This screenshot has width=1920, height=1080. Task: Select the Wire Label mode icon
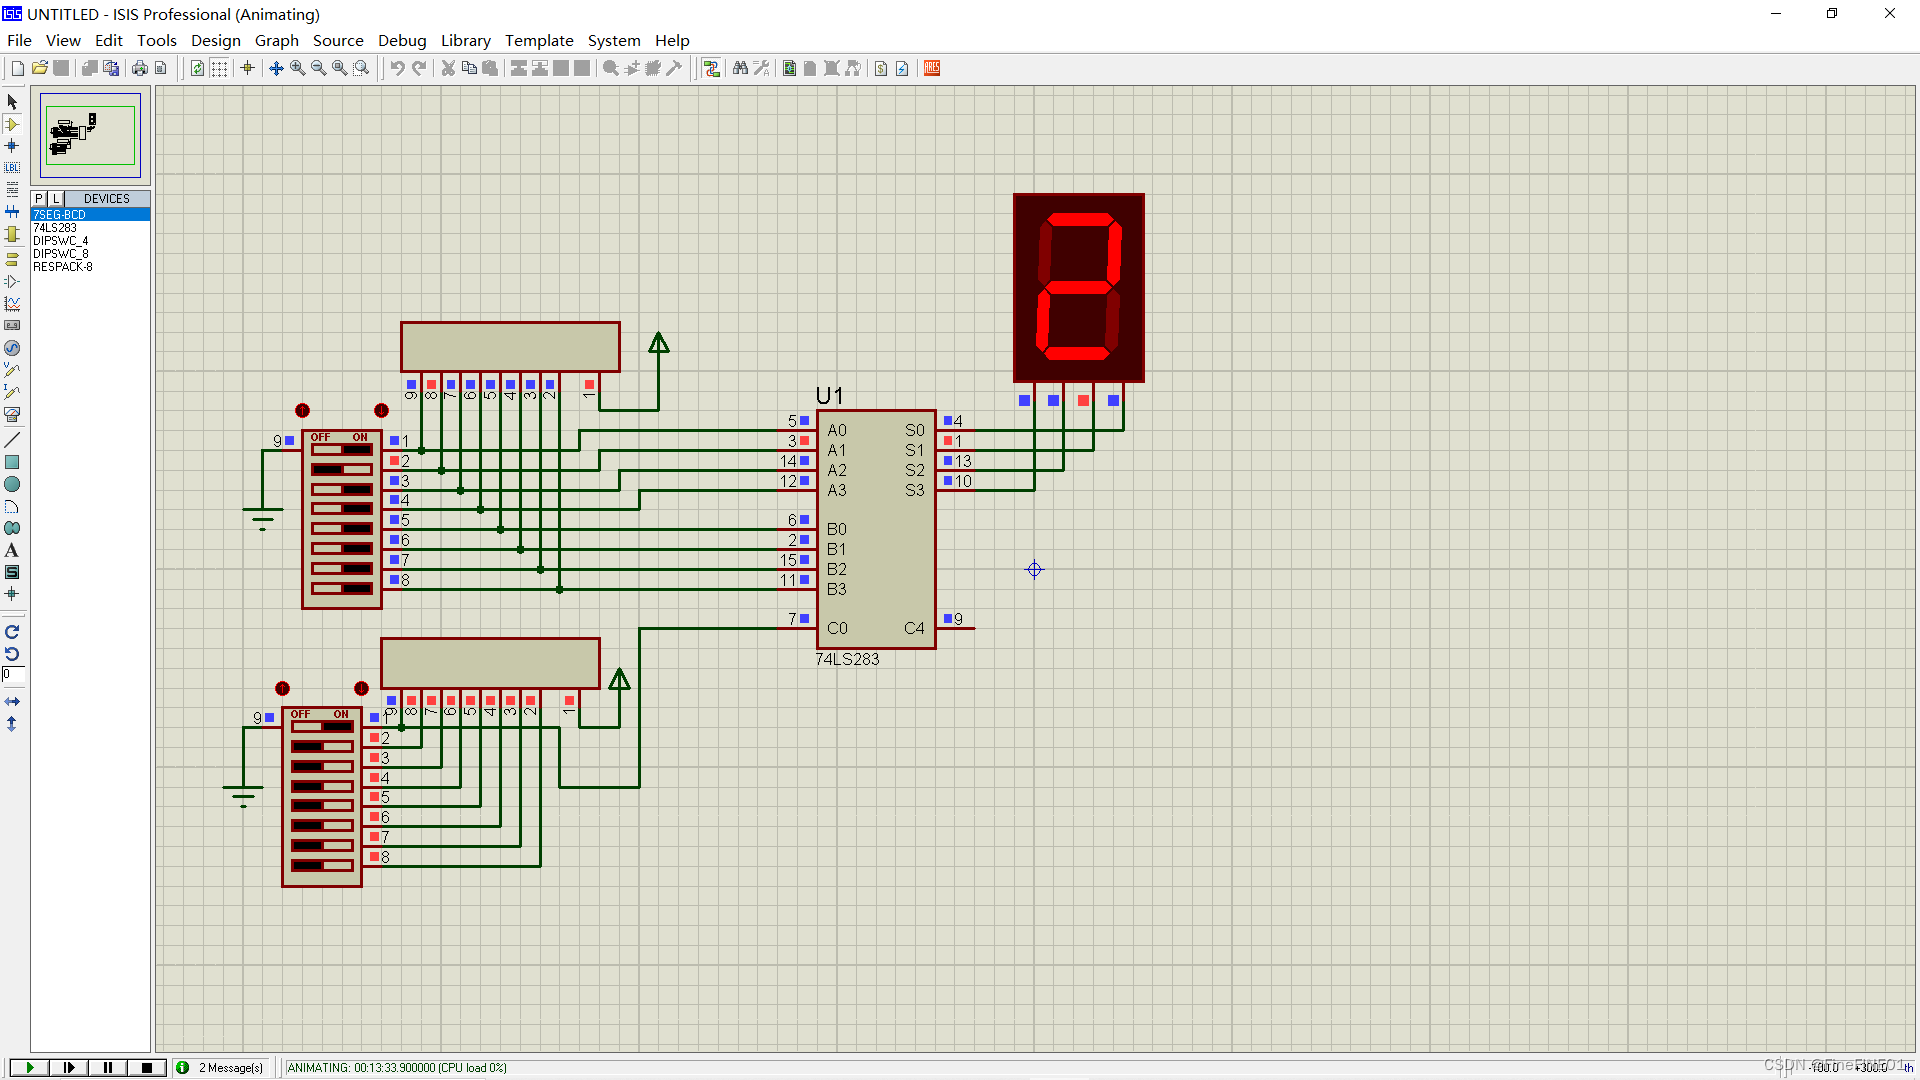12,168
